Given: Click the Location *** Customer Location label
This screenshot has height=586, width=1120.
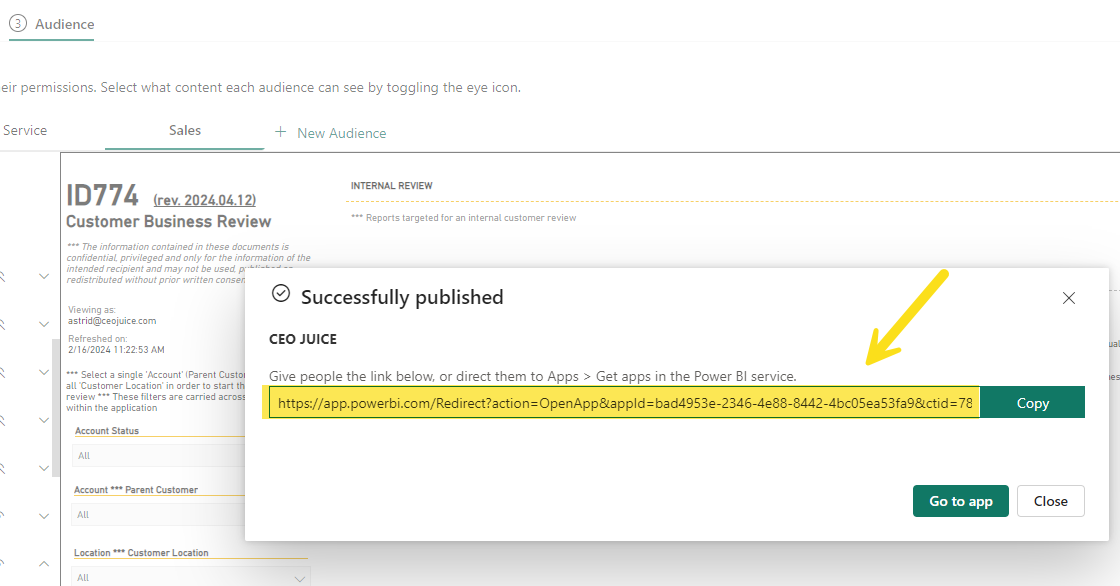Looking at the screenshot, I should coord(141,553).
